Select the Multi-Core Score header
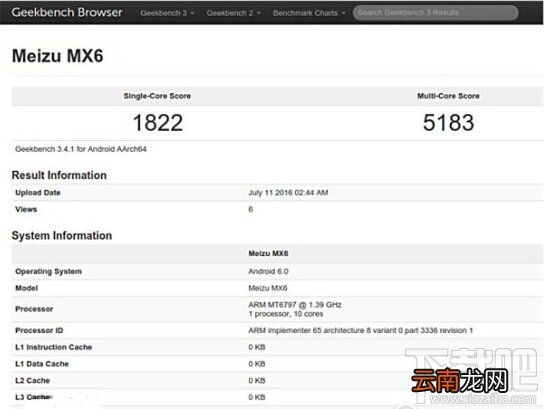This screenshot has height=409, width=545. pyautogui.click(x=448, y=96)
